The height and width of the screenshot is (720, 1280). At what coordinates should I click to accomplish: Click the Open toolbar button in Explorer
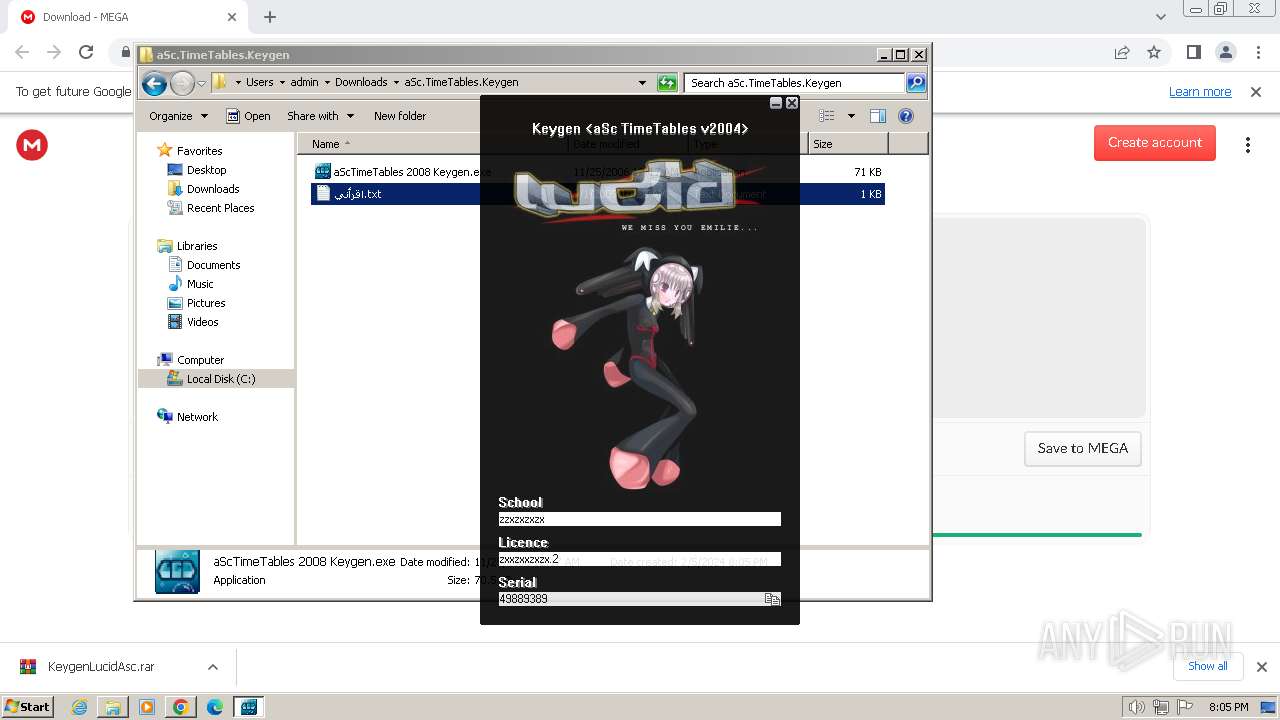[x=248, y=116]
